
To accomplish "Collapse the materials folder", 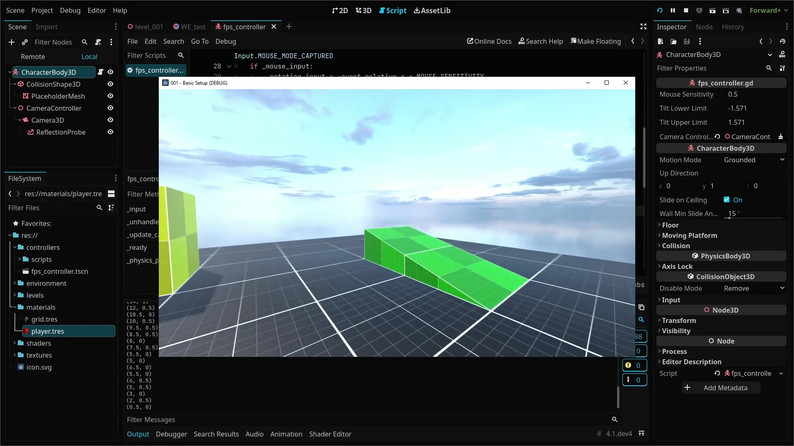I will (14, 307).
